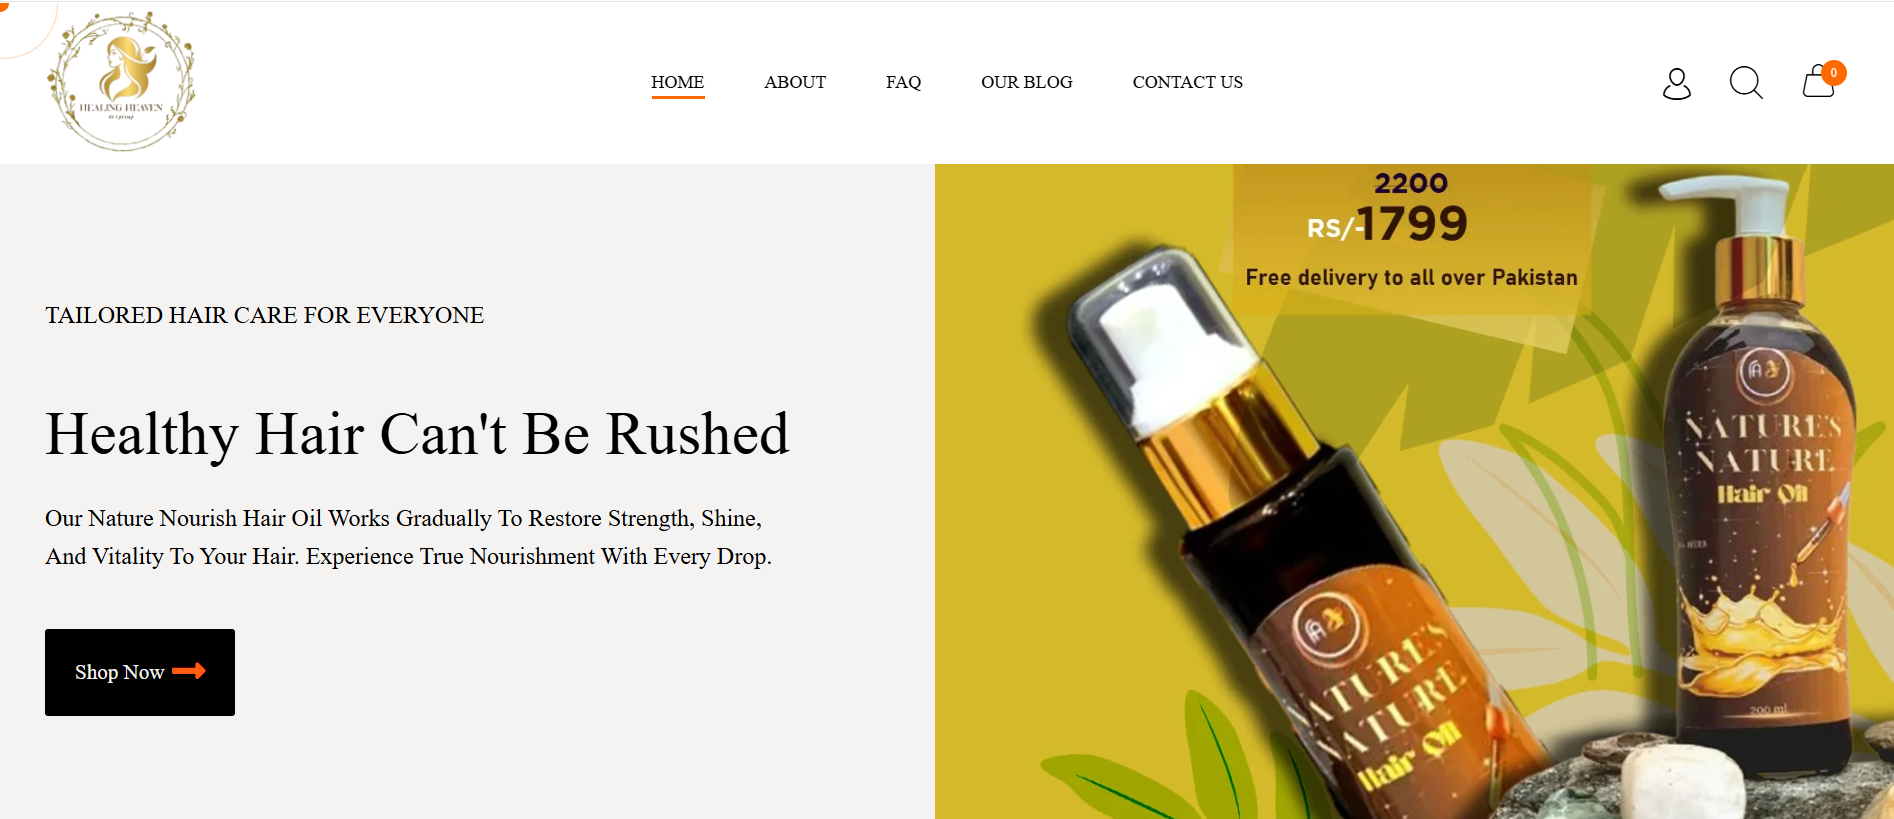Click the orange cart count badge
The height and width of the screenshot is (819, 1894).
point(1834,73)
